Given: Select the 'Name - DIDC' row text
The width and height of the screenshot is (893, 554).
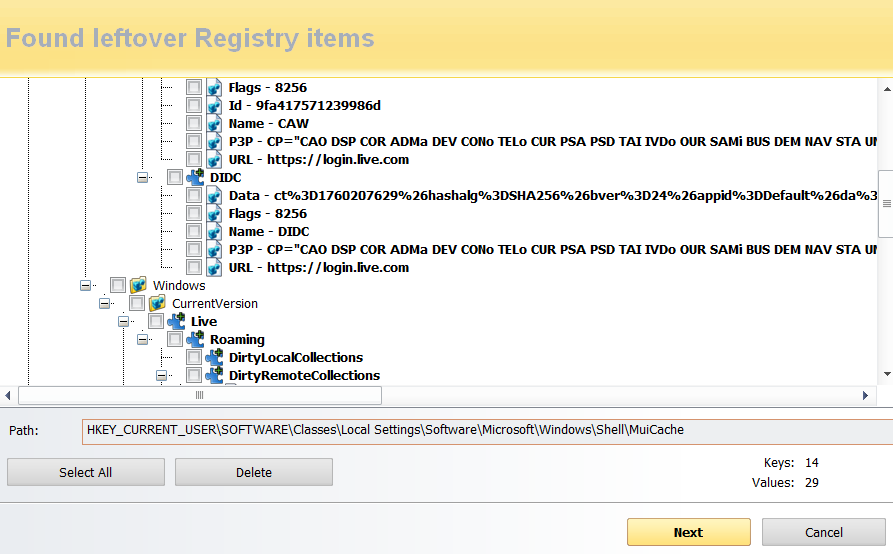Looking at the screenshot, I should [269, 232].
